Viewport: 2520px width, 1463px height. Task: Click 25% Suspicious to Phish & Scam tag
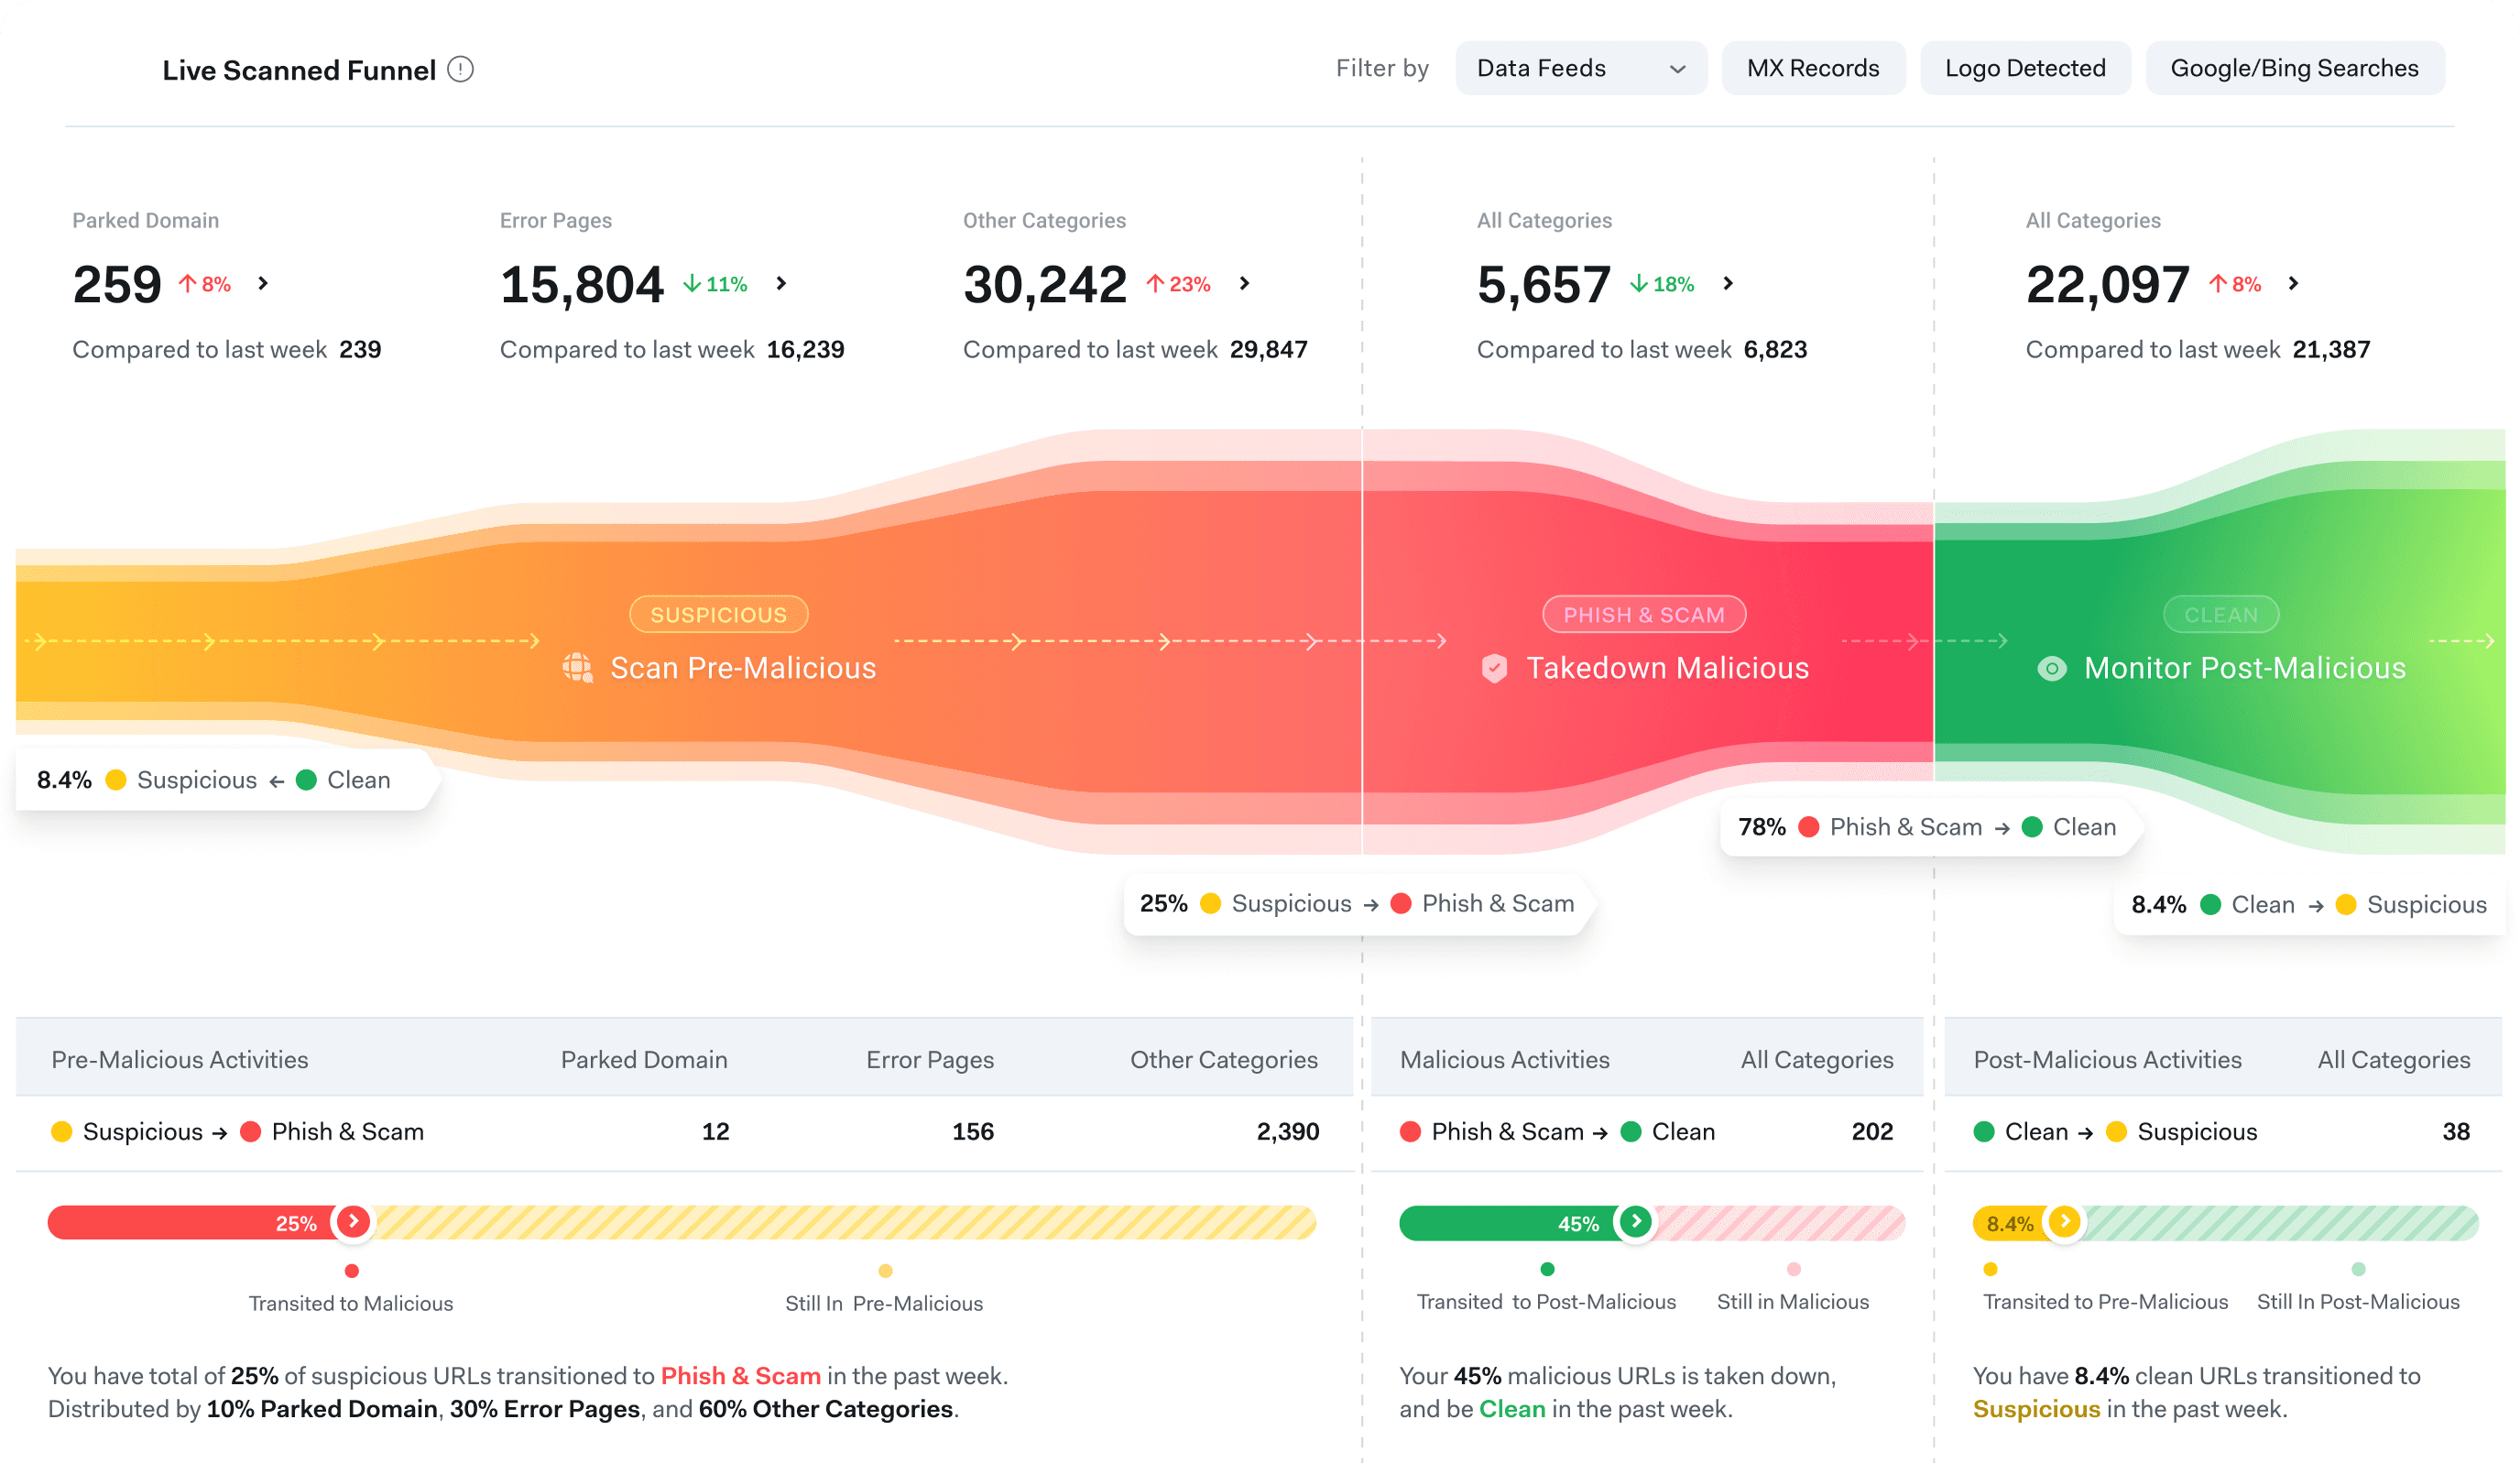[x=1356, y=903]
